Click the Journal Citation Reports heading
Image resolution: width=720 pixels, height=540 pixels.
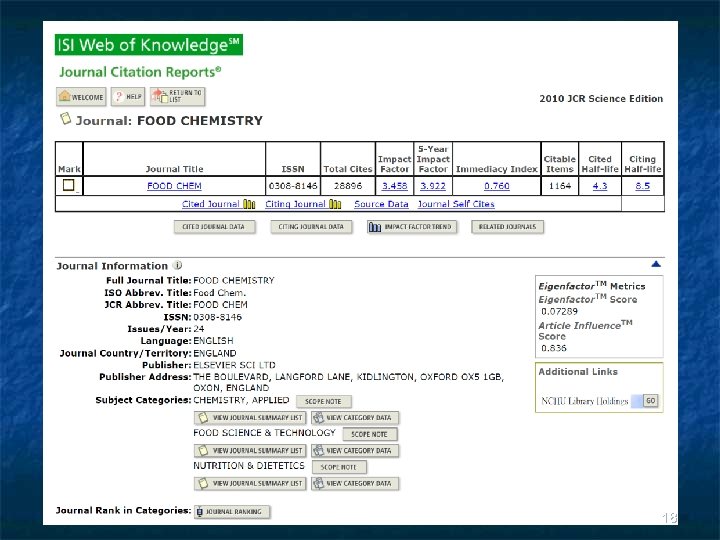coord(140,72)
